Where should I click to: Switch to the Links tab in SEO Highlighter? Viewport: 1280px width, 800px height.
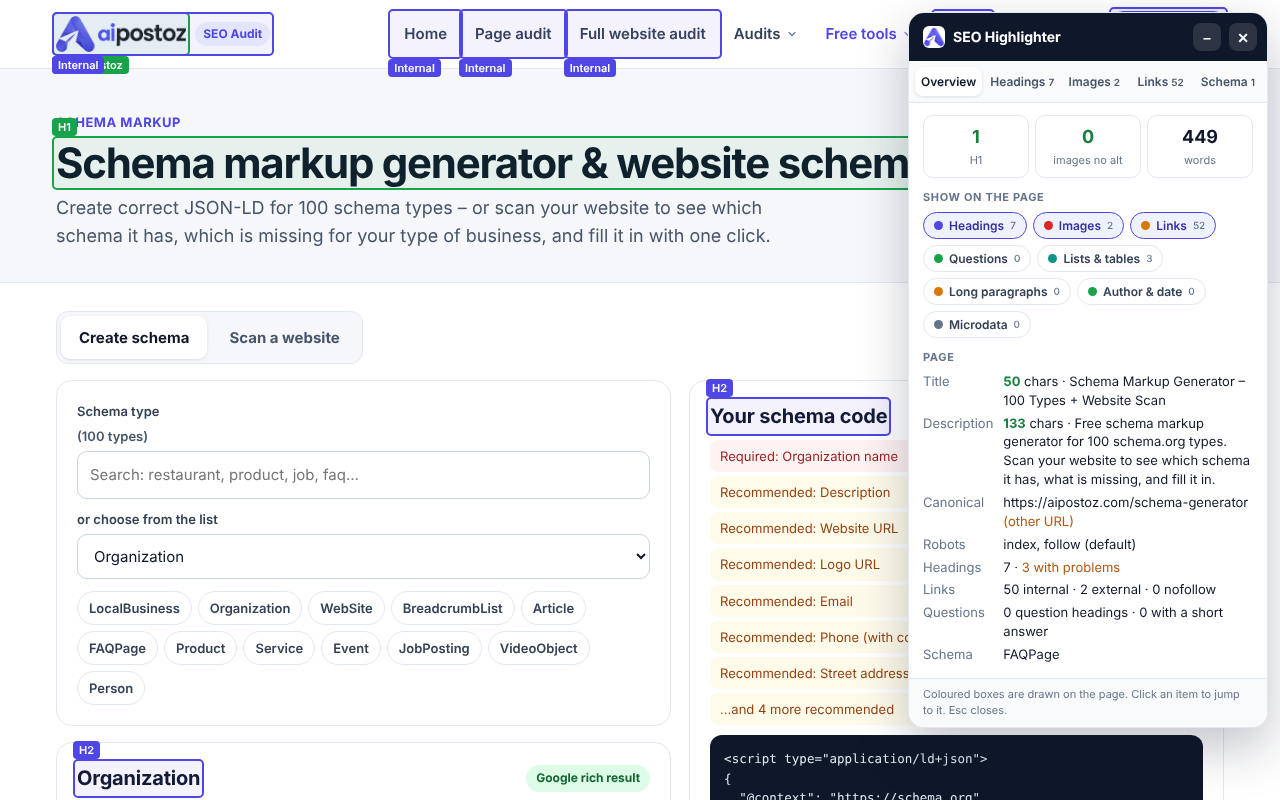pyautogui.click(x=1160, y=82)
